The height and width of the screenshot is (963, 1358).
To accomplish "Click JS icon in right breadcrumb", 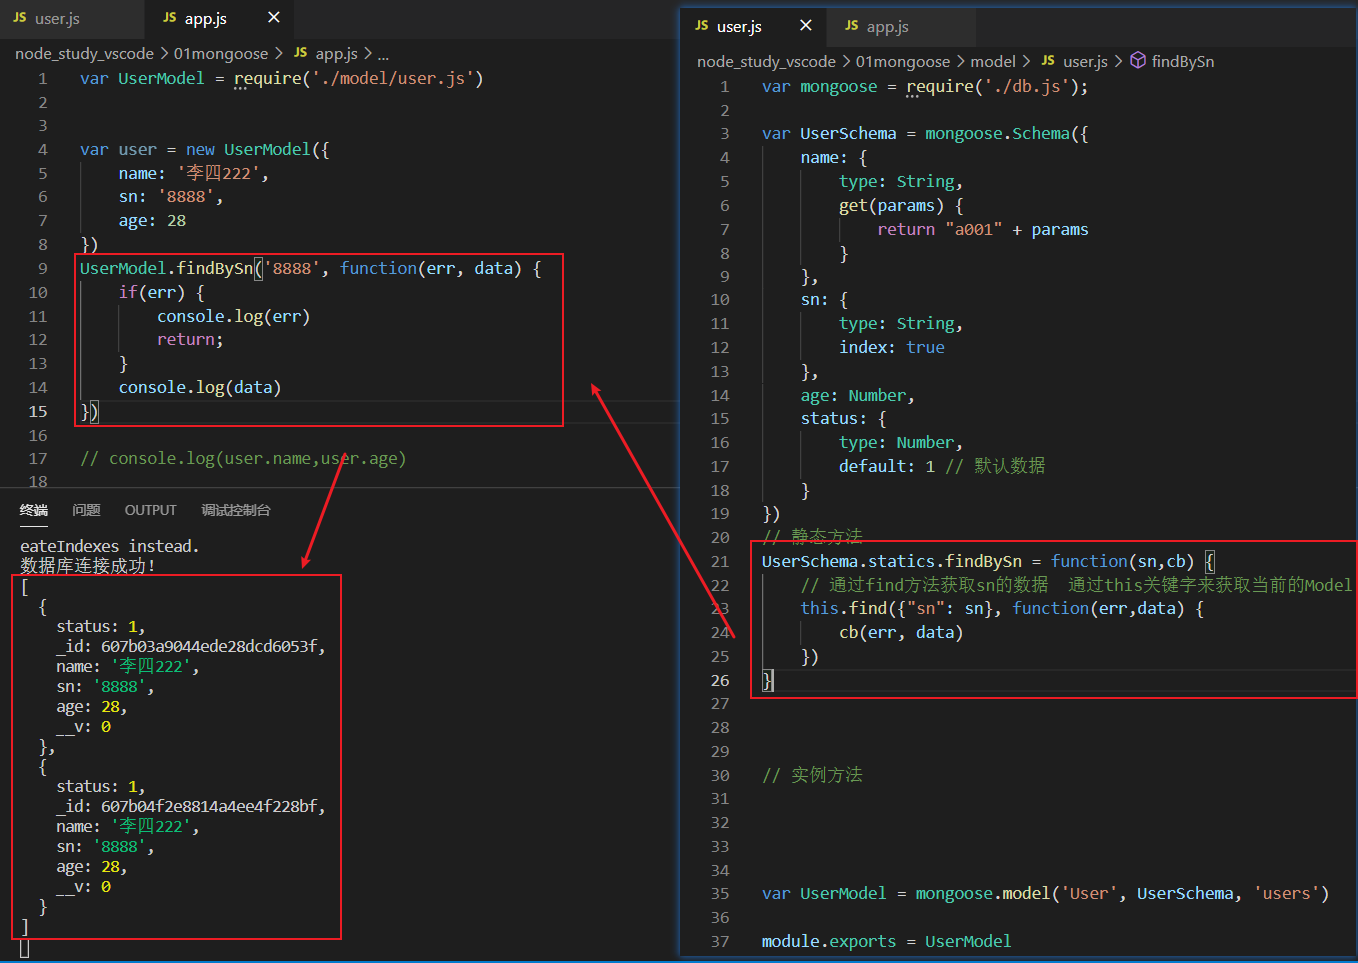I will [x=1047, y=61].
